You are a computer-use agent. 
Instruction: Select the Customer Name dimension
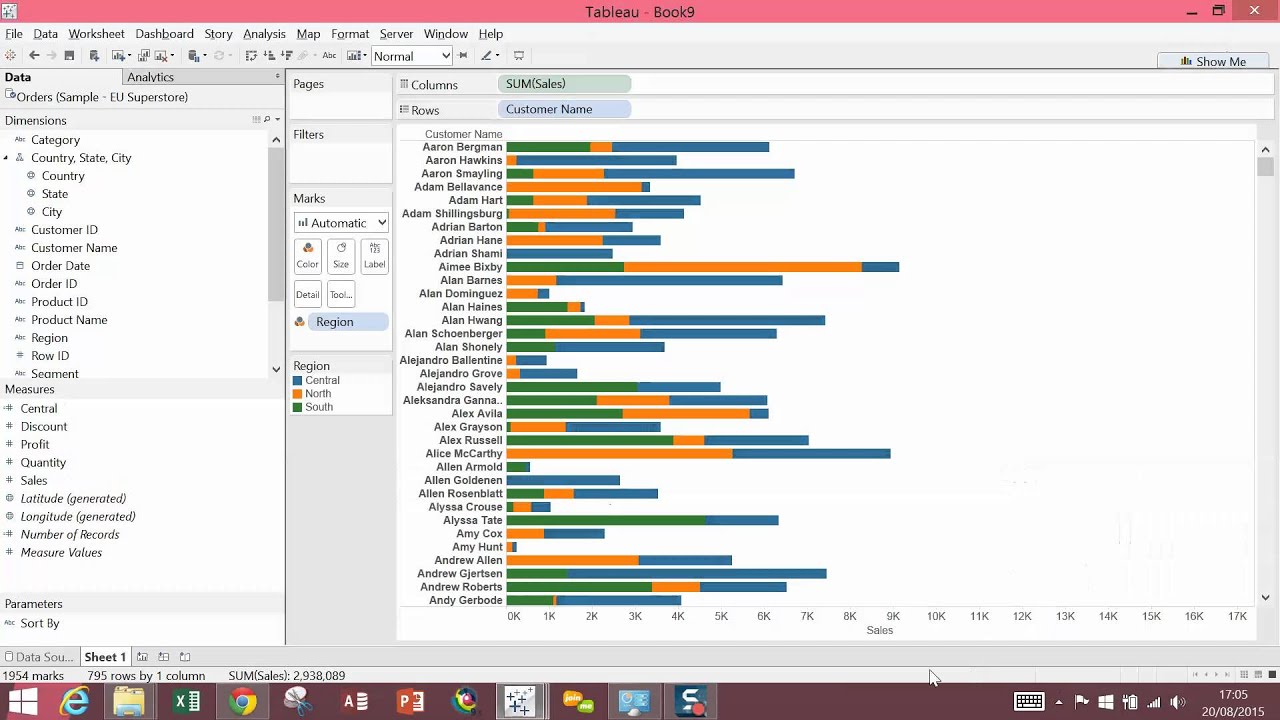pyautogui.click(x=74, y=248)
